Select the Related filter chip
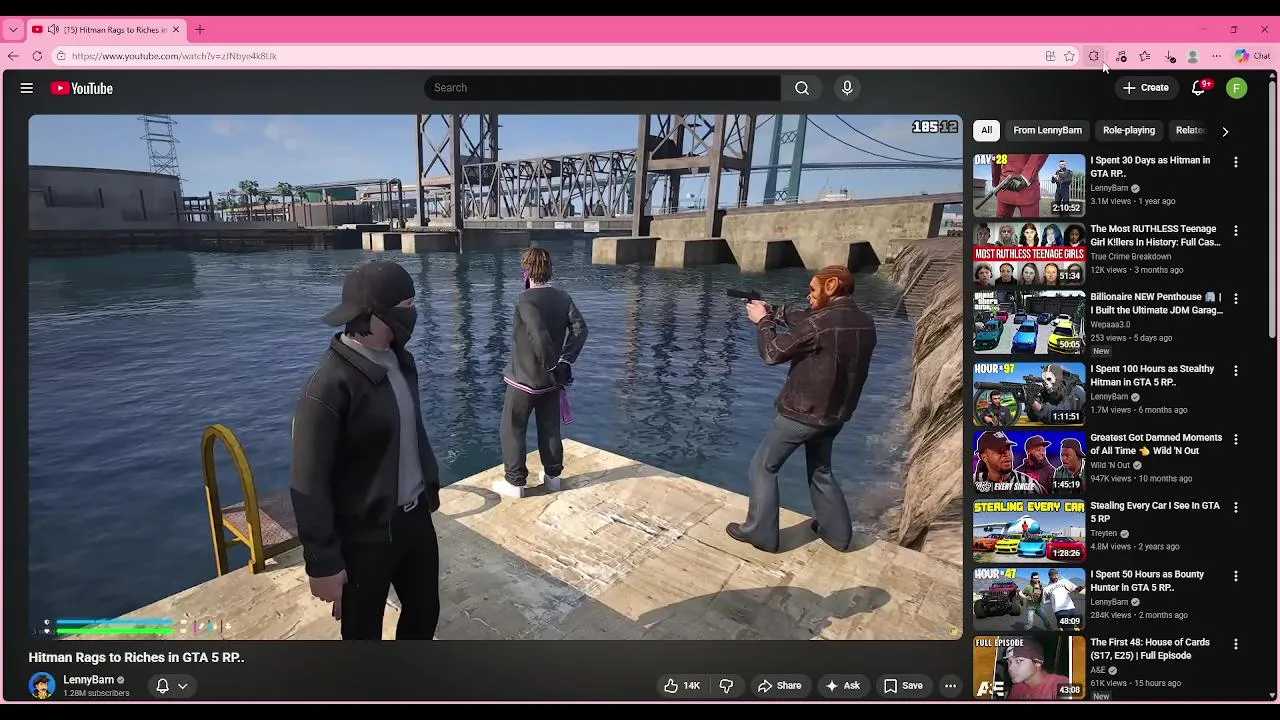This screenshot has height=720, width=1280. pyautogui.click(x=1190, y=130)
